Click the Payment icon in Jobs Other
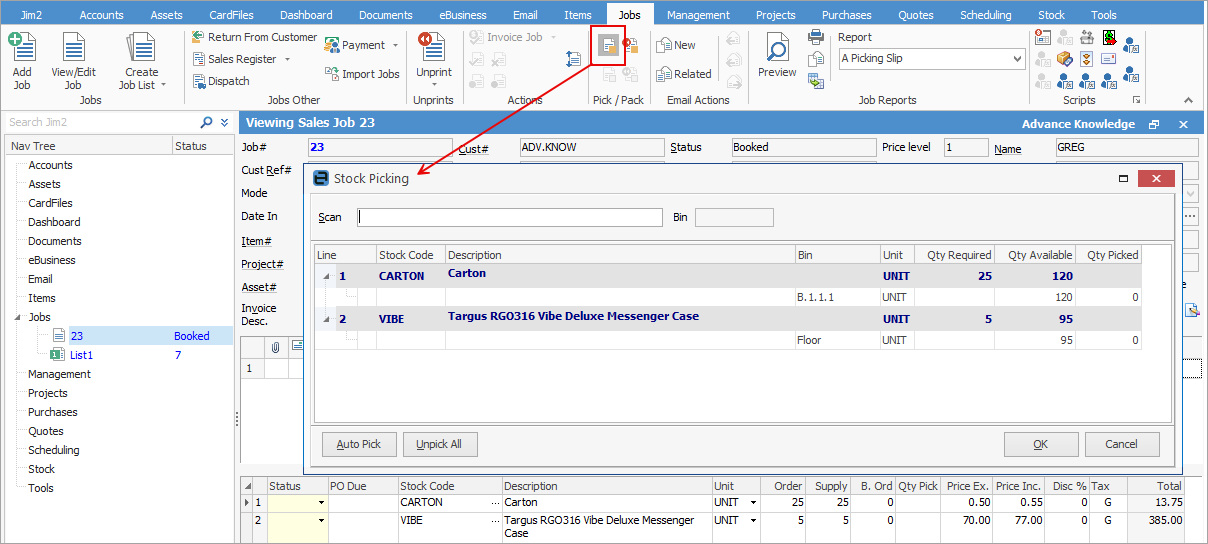 (332, 45)
